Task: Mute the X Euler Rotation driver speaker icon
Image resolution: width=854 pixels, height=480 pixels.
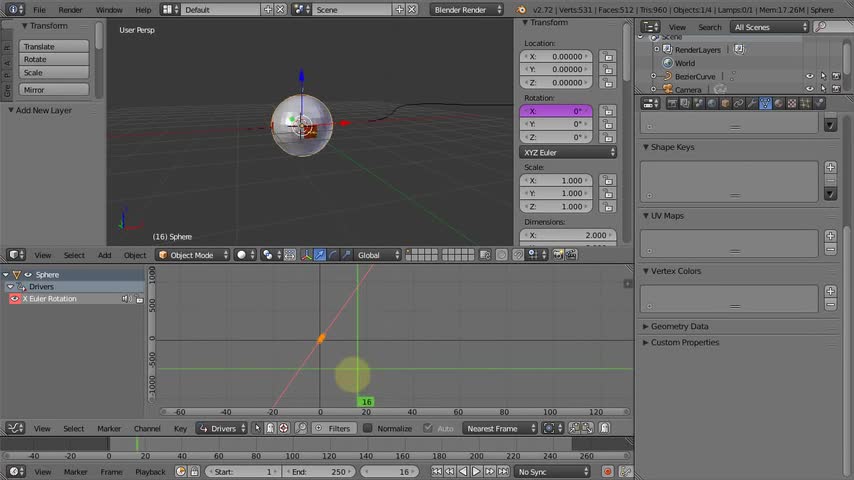Action: click(126, 299)
